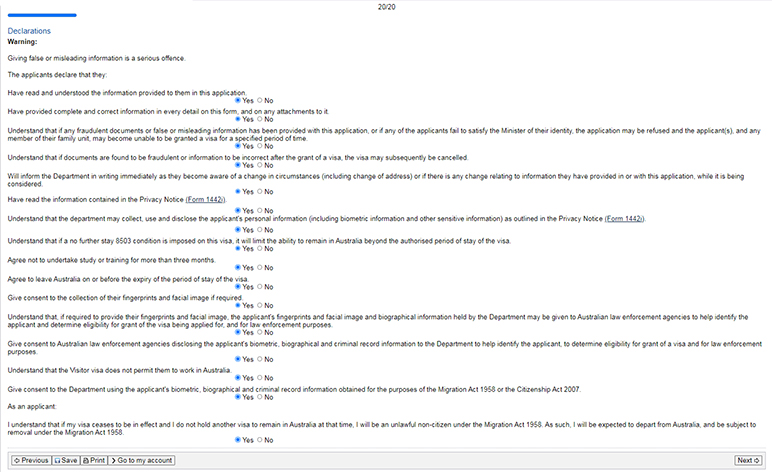This screenshot has height=472, width=772.
Task: Open Form 1442i link after 'Have read the information'
Action: (205, 199)
